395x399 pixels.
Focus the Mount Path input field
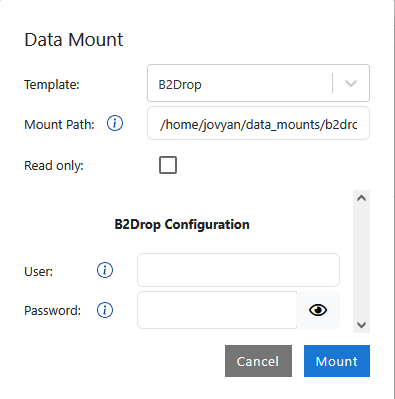[x=258, y=123]
